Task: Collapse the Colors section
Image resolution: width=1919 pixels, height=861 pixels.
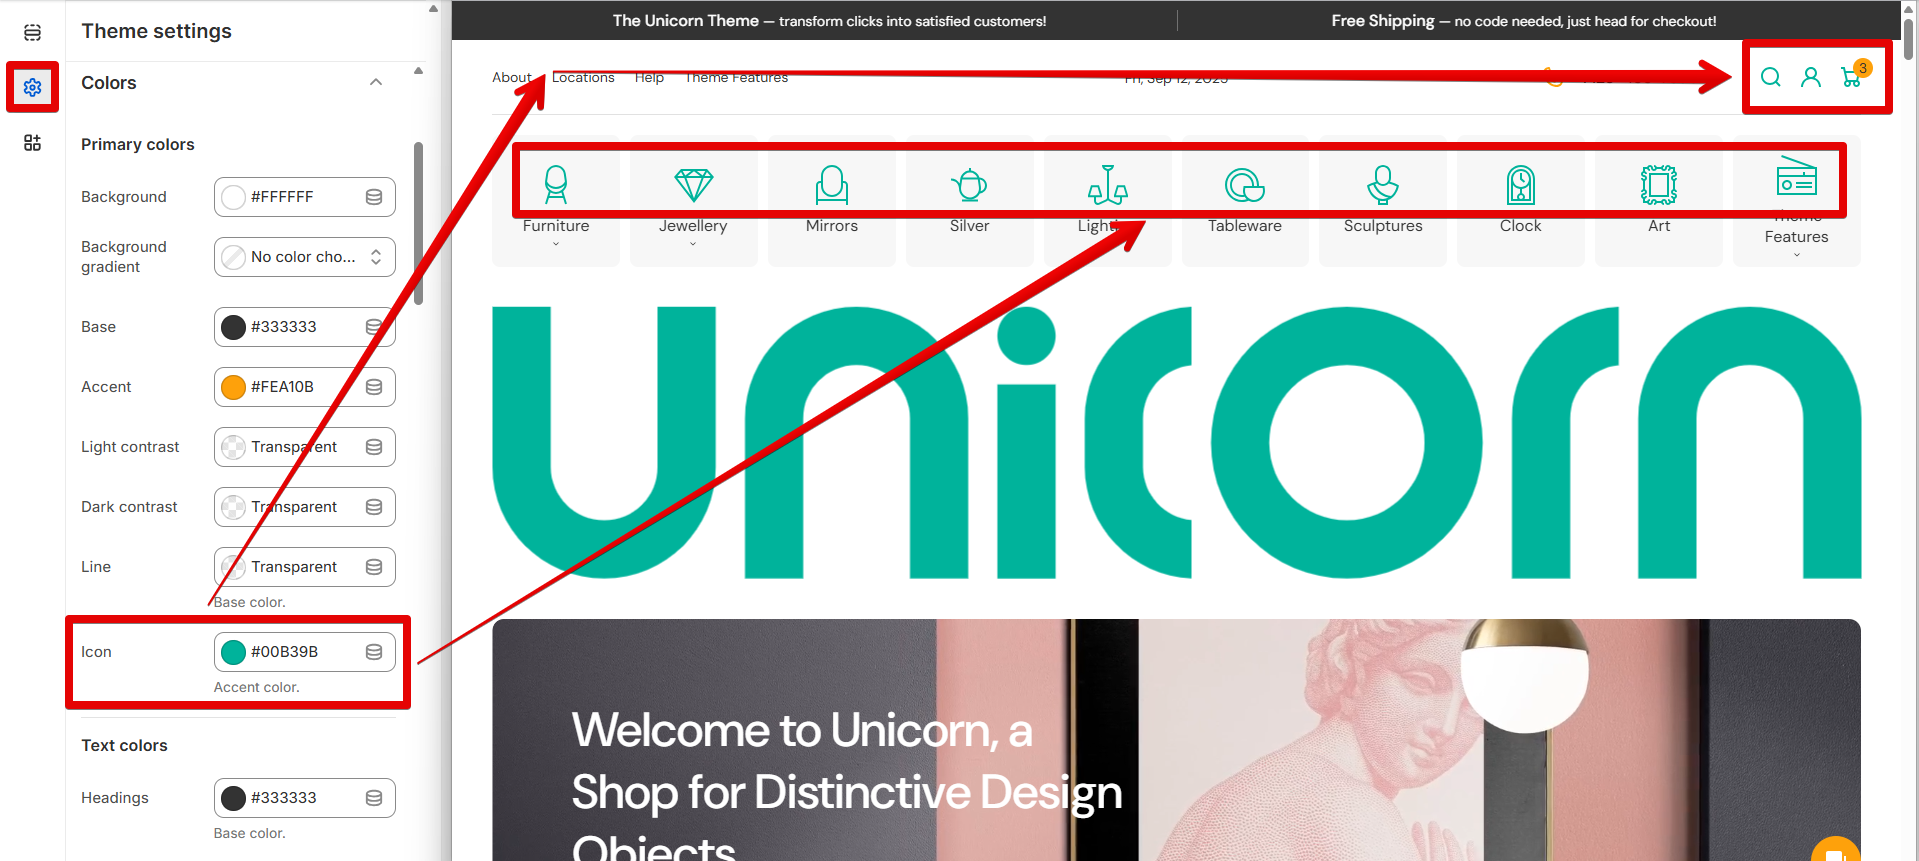Action: pos(376,83)
